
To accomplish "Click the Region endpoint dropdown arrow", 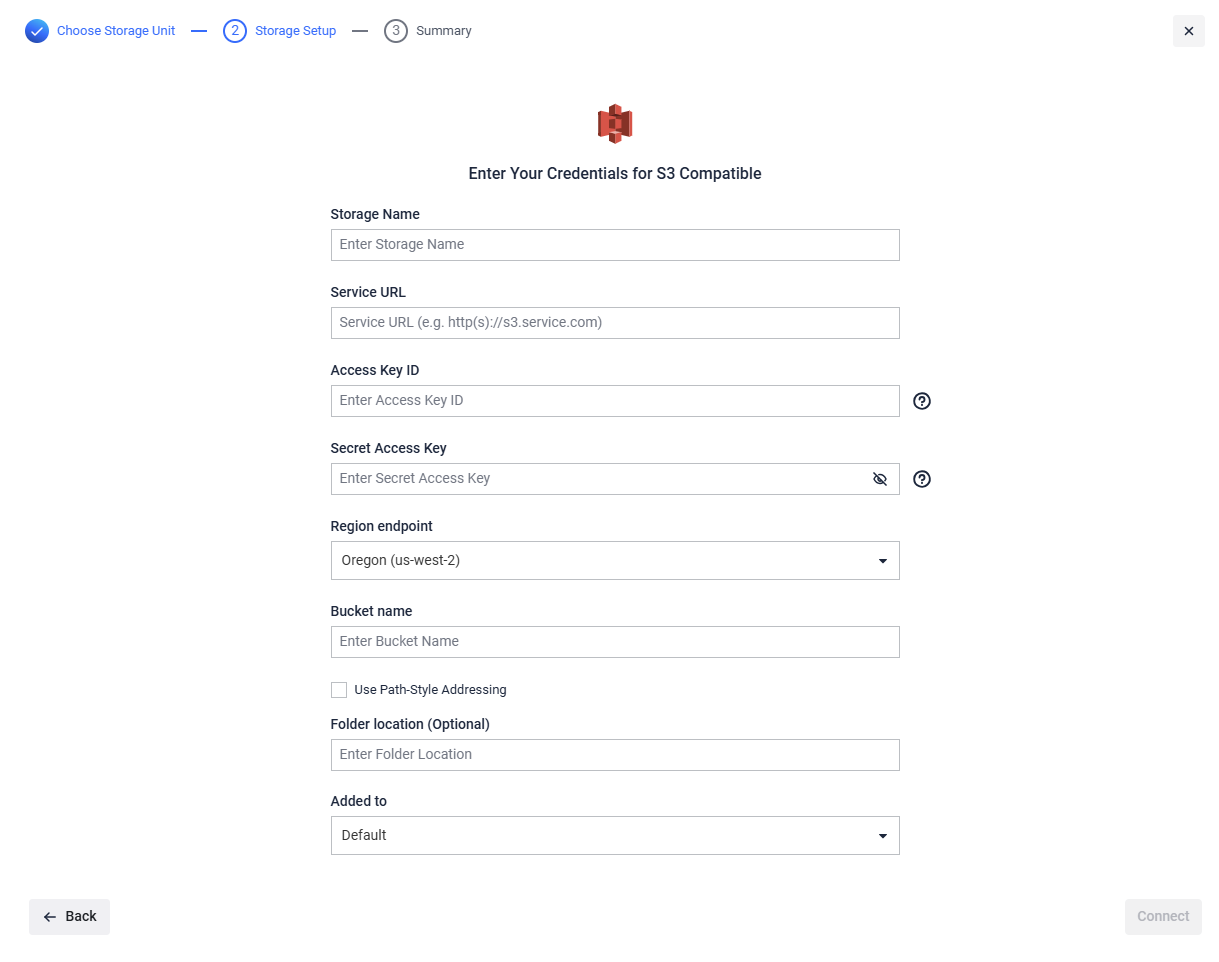I will (883, 561).
